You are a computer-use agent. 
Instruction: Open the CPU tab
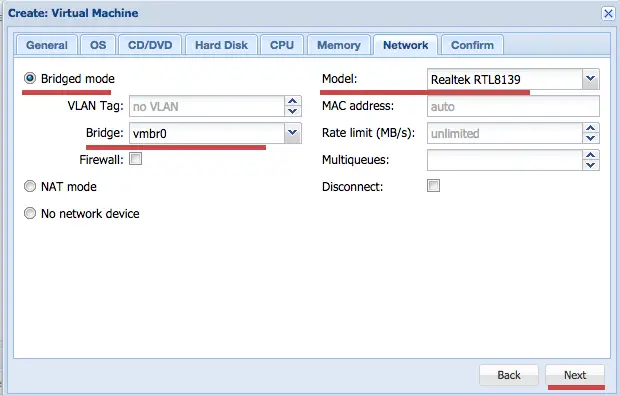pos(282,45)
